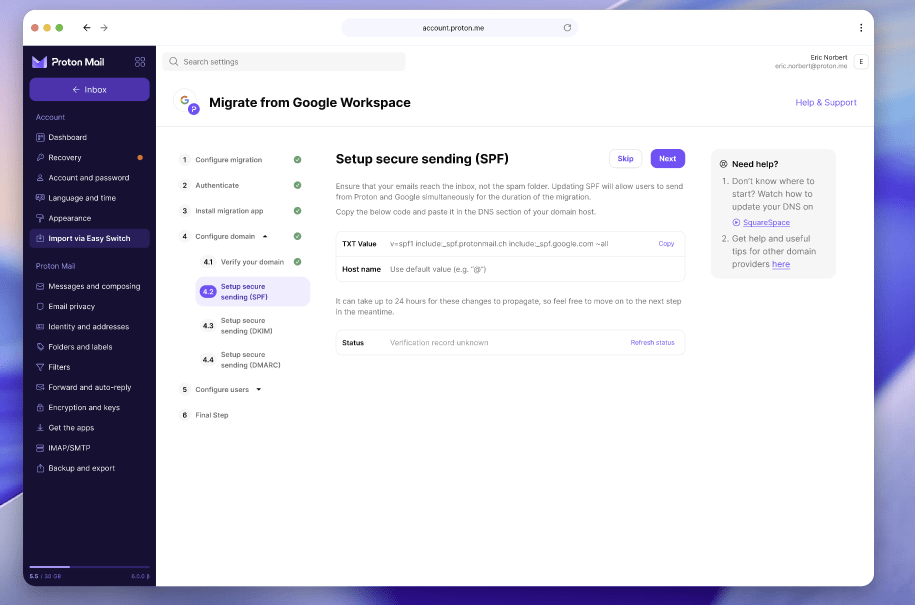Select step 3 Install migration app
Screen dimensions: 915x605
coord(240,211)
